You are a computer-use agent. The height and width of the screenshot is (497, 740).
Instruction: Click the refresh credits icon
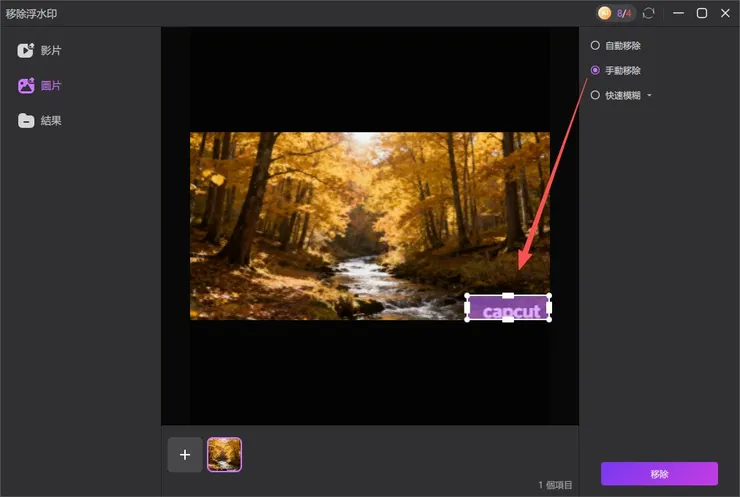coord(648,13)
